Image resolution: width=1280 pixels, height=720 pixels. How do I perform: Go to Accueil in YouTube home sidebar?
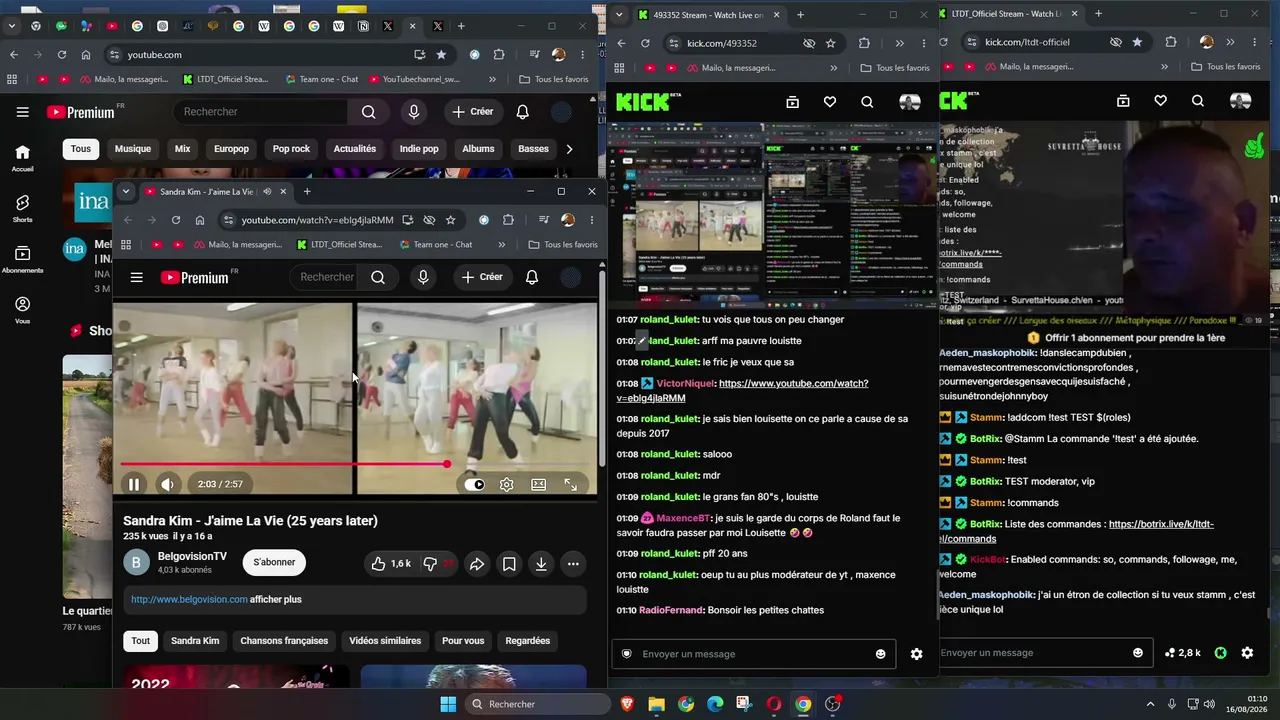[22, 158]
